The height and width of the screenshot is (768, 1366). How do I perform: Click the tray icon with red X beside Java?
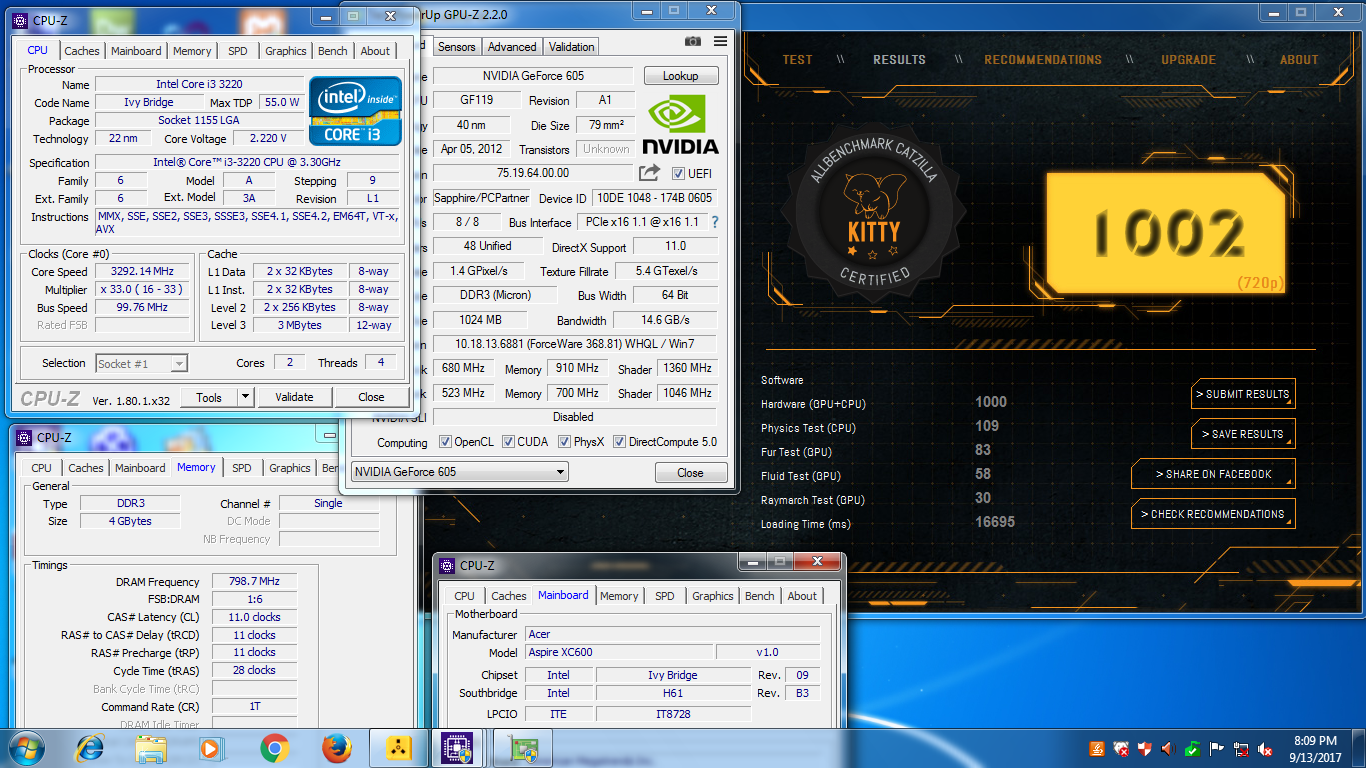click(1121, 749)
